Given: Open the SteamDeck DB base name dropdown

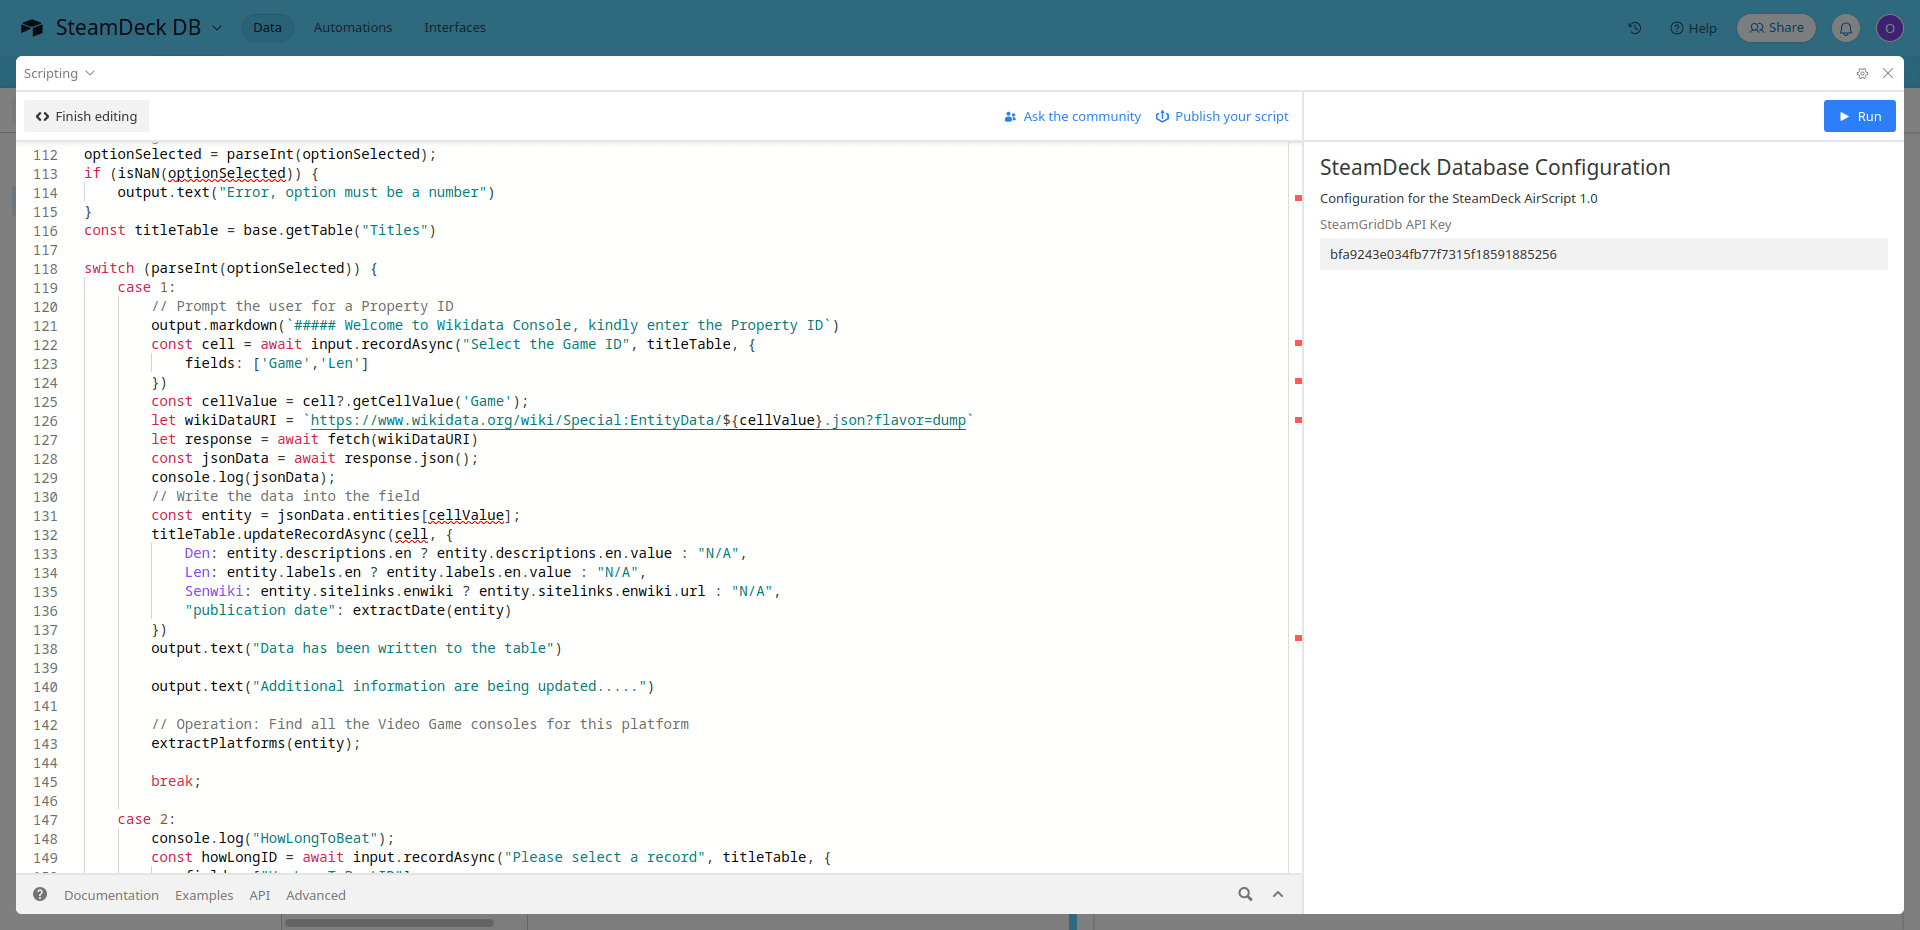Looking at the screenshot, I should click(x=139, y=28).
